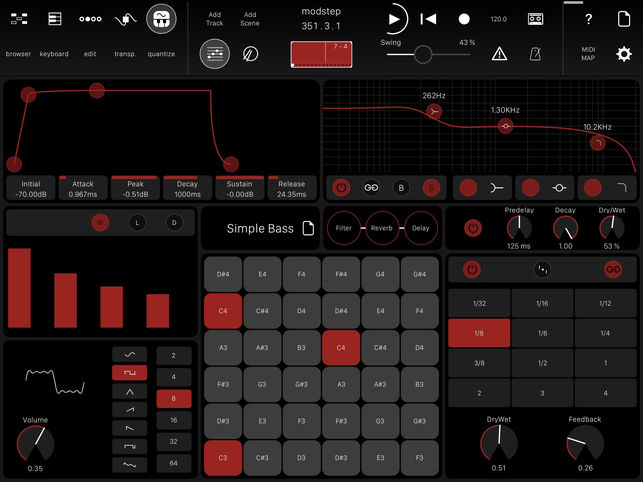Screen dimensions: 643x482
Task: Select the W waveform tab
Action: 100,223
